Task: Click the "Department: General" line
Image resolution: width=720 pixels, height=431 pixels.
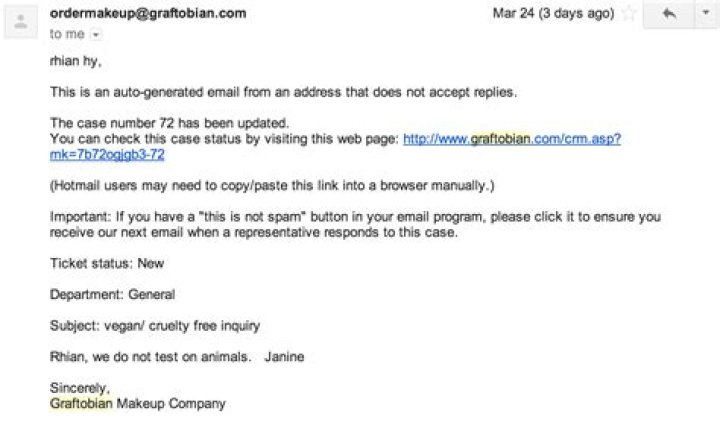Action: click(x=113, y=295)
